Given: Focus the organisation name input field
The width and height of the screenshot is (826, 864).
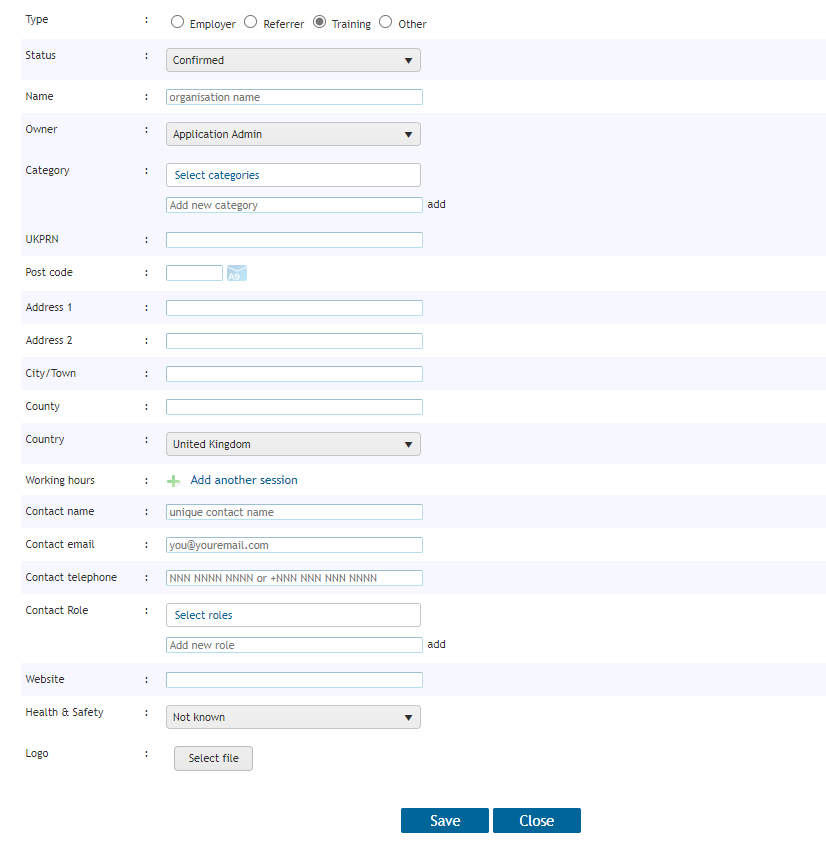Looking at the screenshot, I should point(294,97).
